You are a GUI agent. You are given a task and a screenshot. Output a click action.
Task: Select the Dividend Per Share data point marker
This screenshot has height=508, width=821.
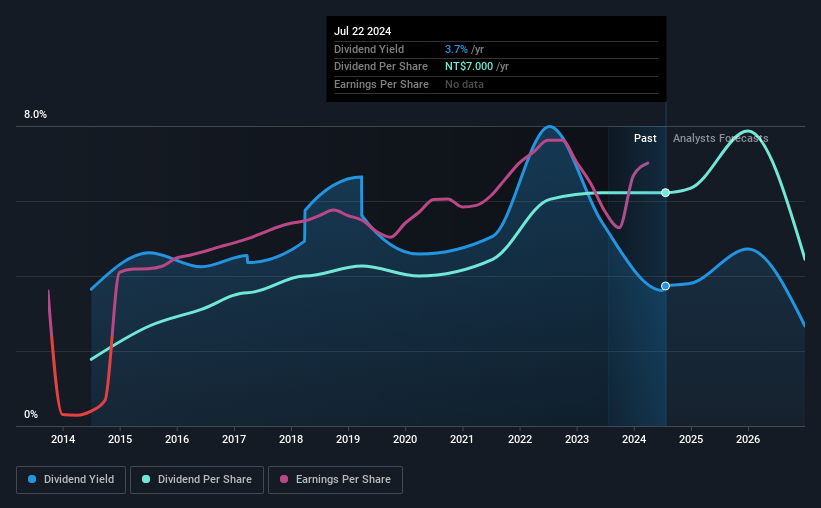click(665, 193)
